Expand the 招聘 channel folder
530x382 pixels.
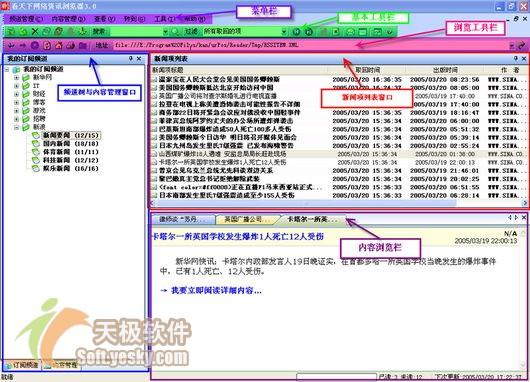(x=16, y=119)
